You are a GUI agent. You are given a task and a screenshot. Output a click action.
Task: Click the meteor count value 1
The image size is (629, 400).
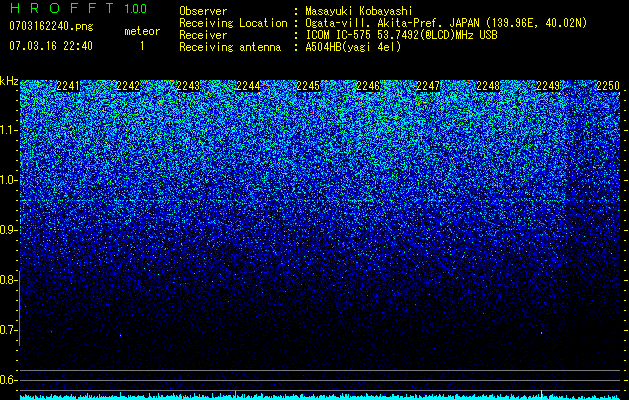[x=142, y=46]
